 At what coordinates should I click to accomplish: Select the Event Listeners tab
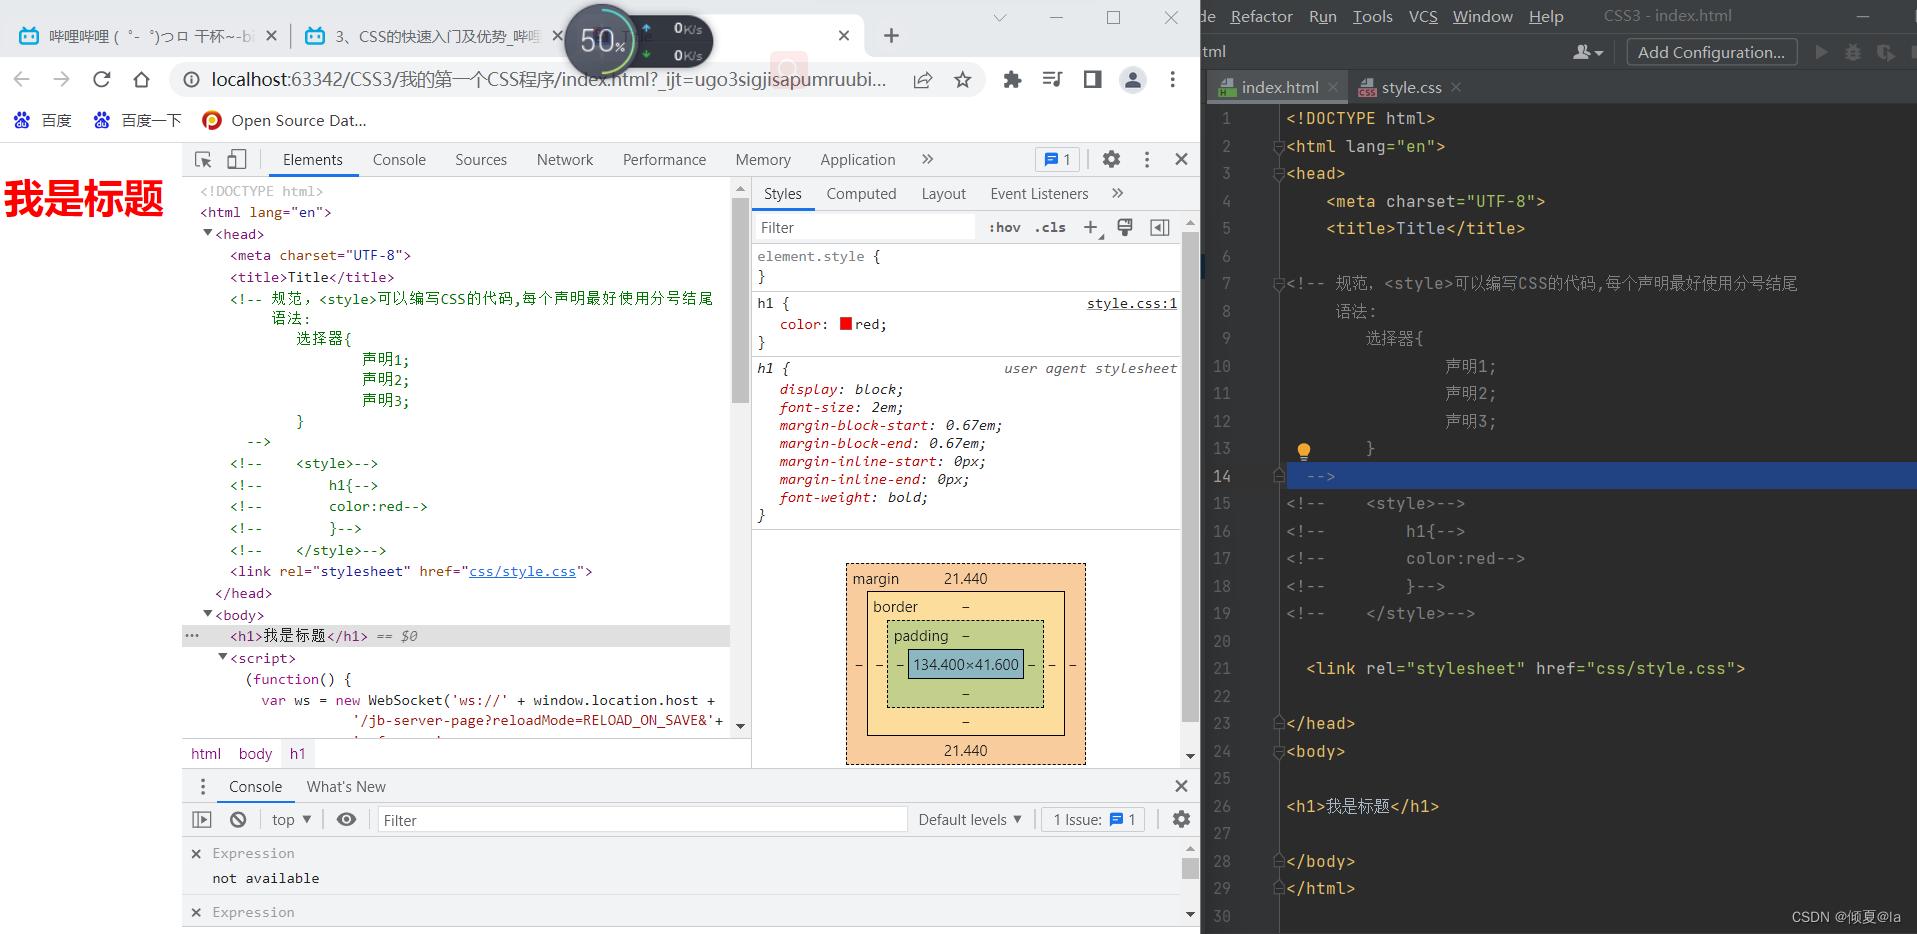tap(1039, 194)
